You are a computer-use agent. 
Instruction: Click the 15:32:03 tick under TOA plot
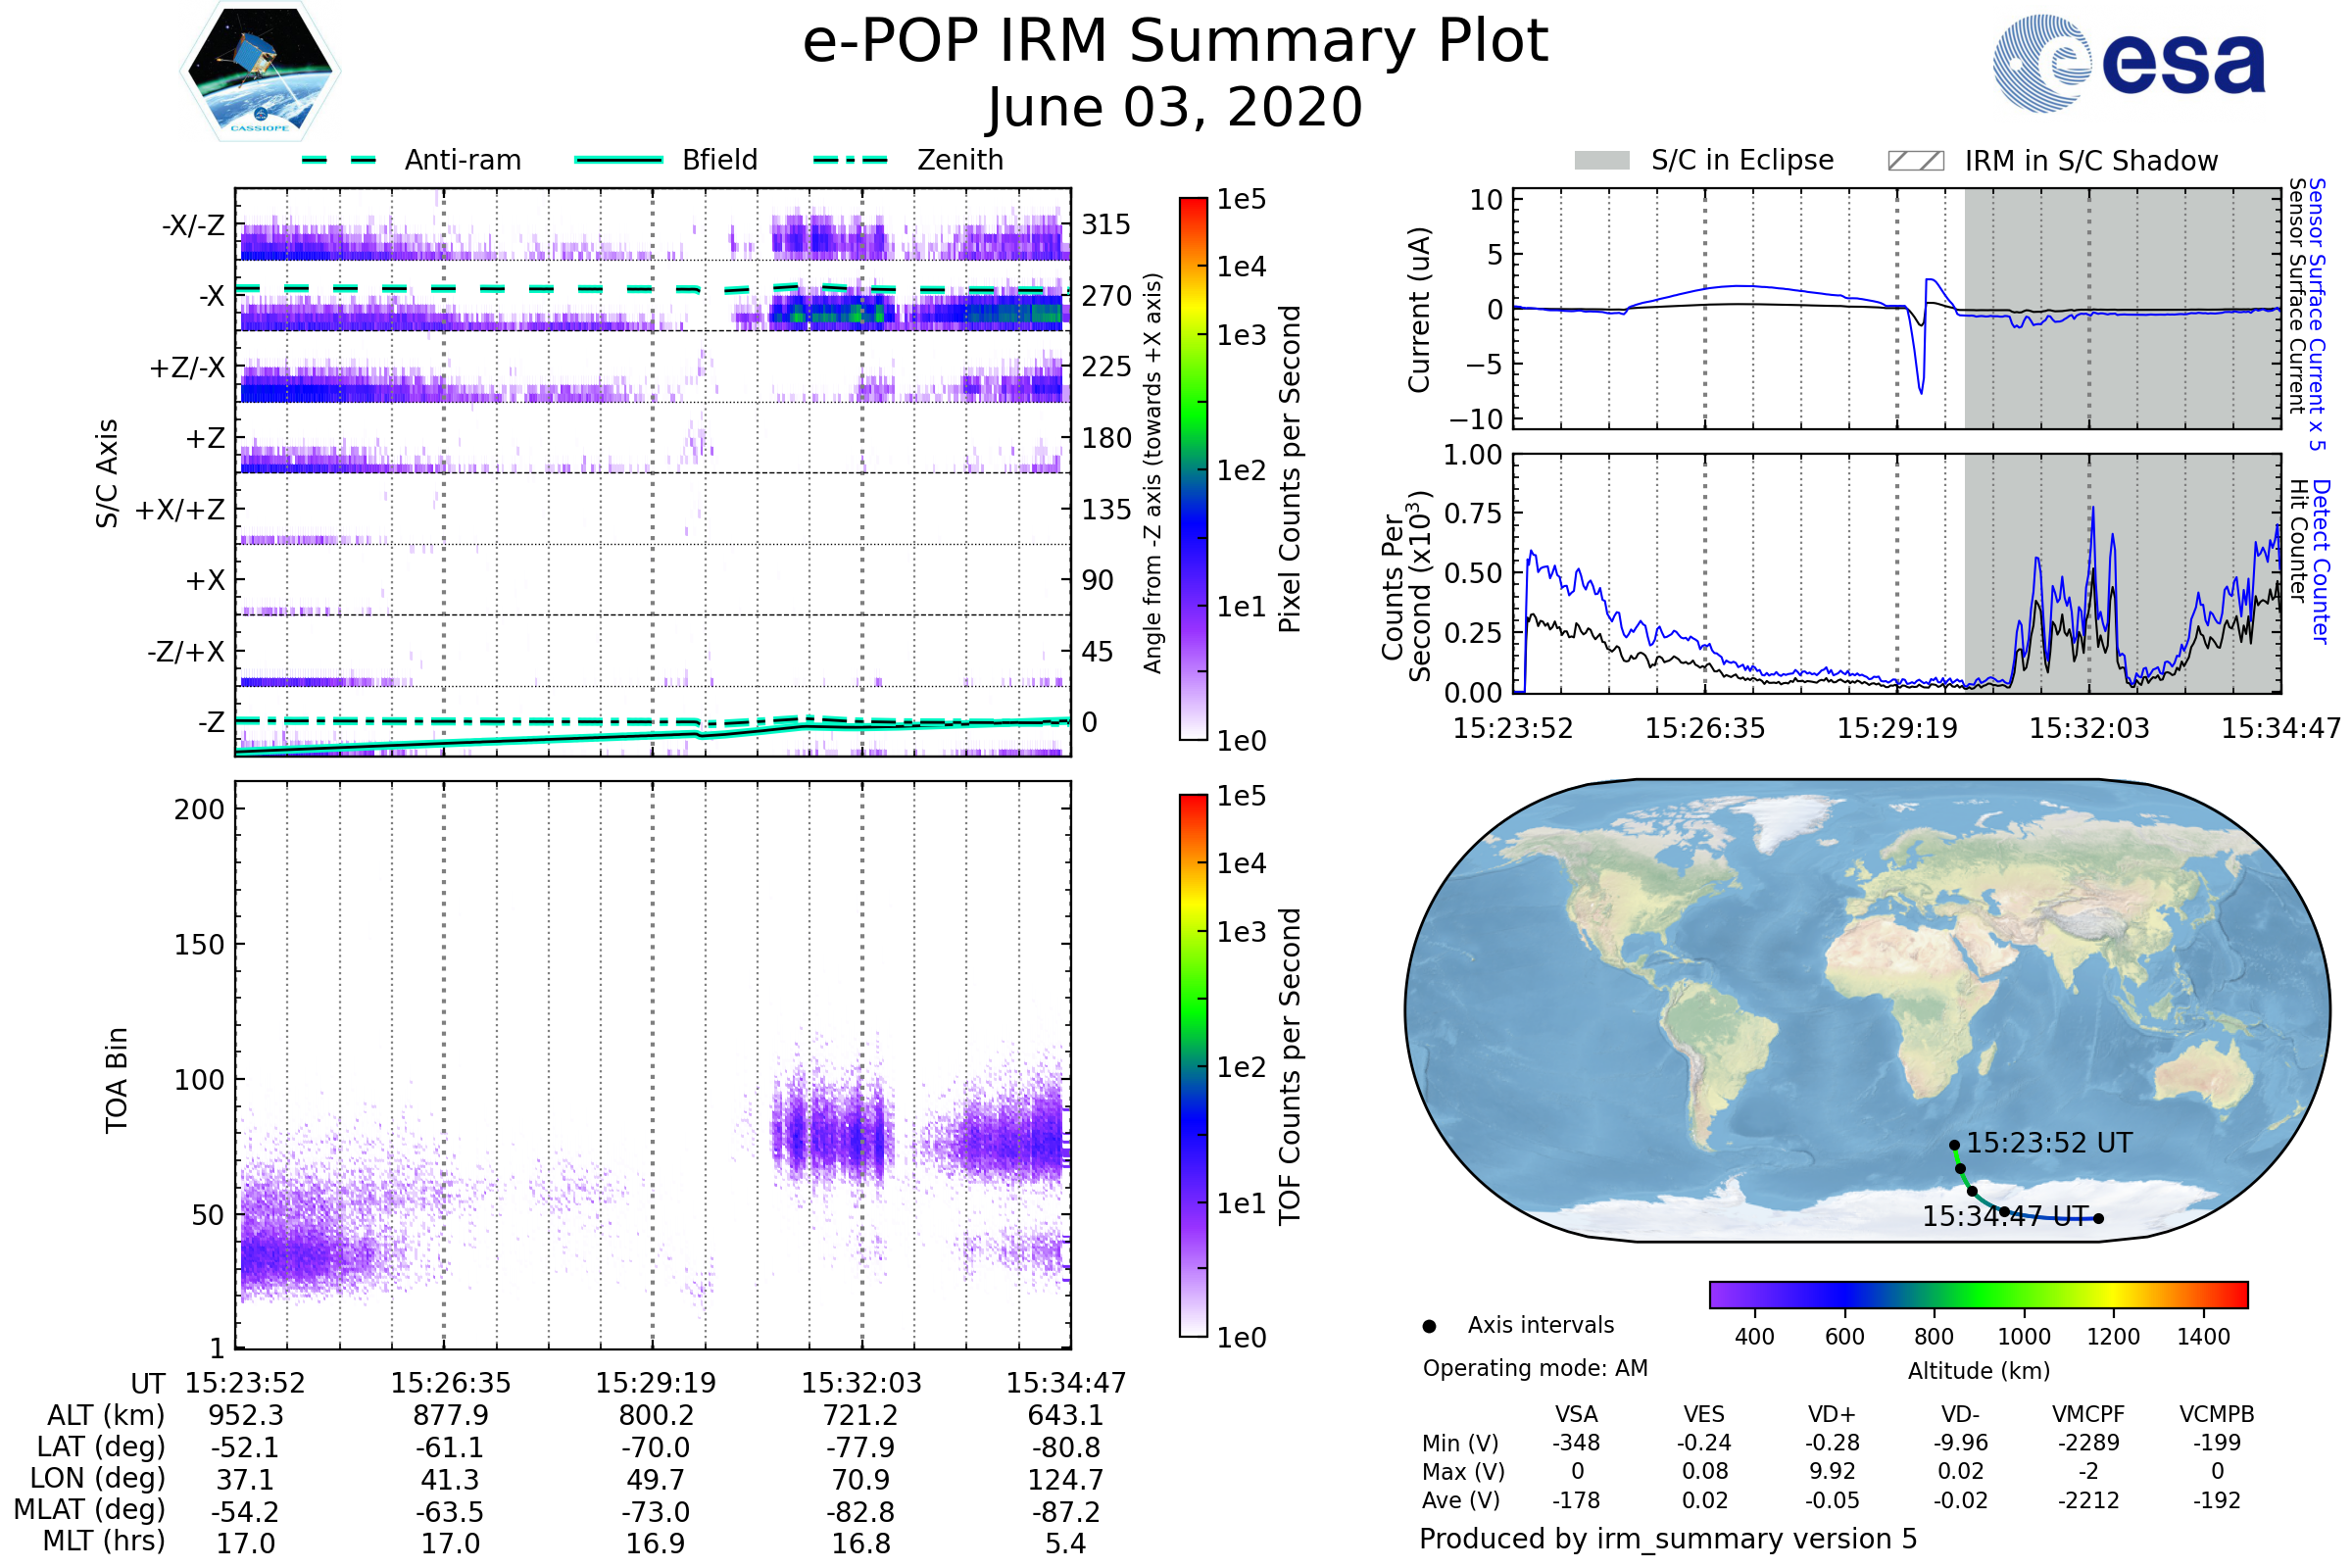point(861,1383)
